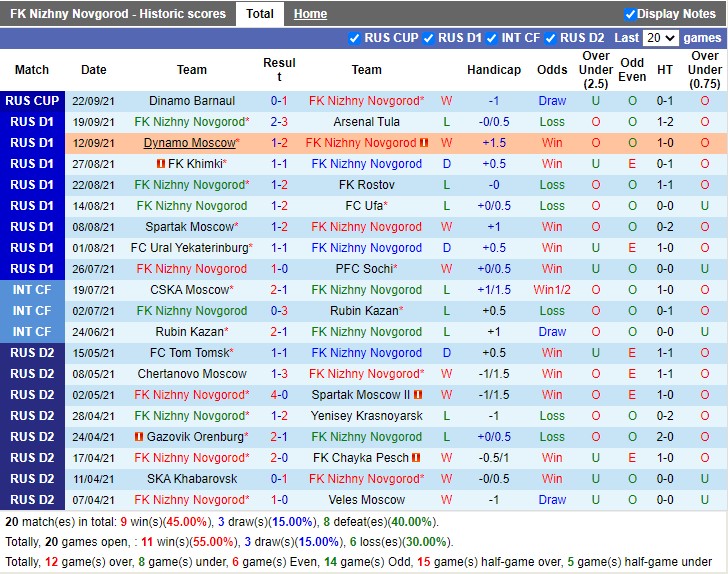Click the red card icon beside FK Khimki
The width and height of the screenshot is (728, 574).
pos(160,164)
